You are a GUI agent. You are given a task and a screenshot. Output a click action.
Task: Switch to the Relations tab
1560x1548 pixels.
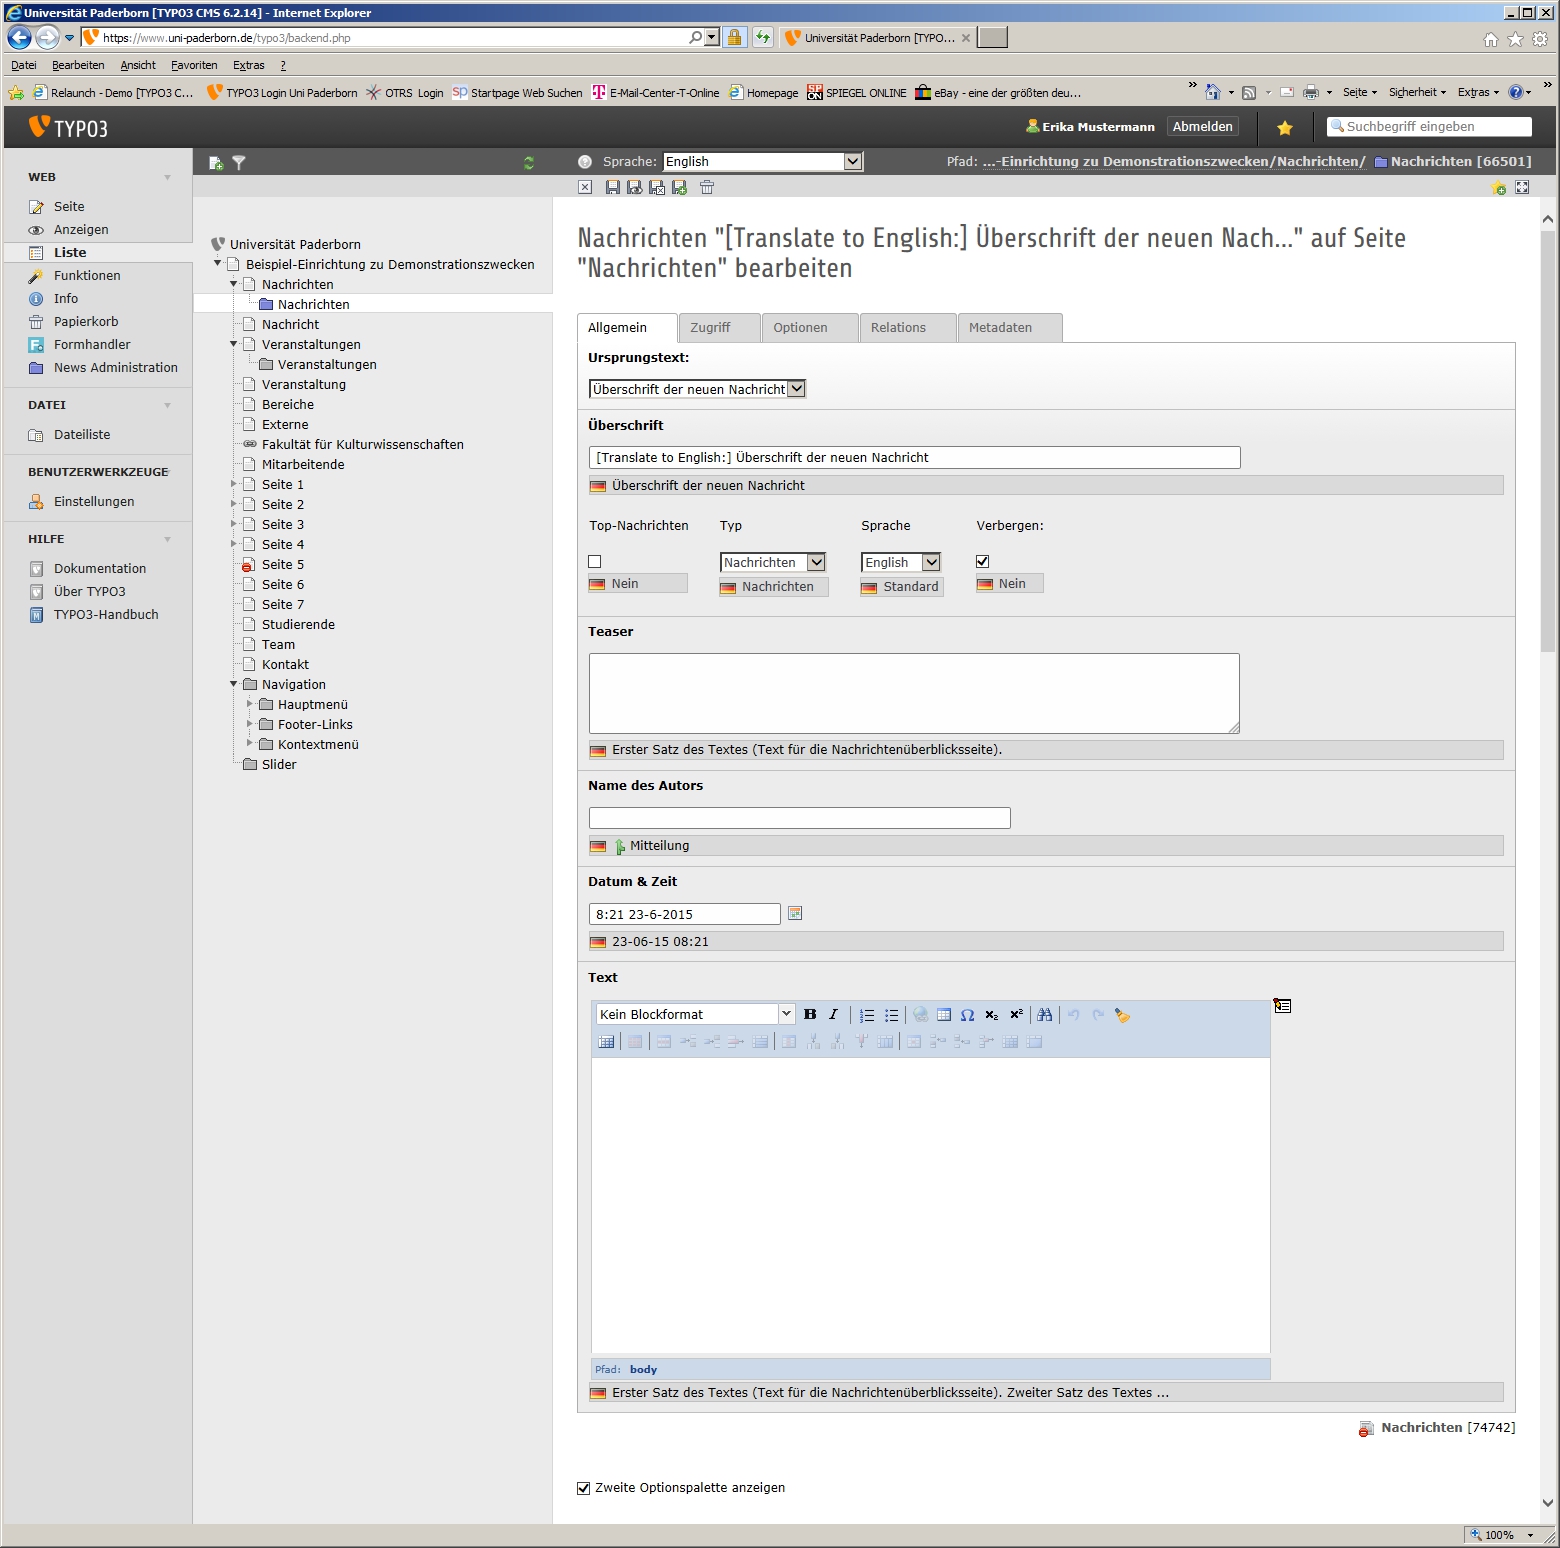tap(907, 327)
